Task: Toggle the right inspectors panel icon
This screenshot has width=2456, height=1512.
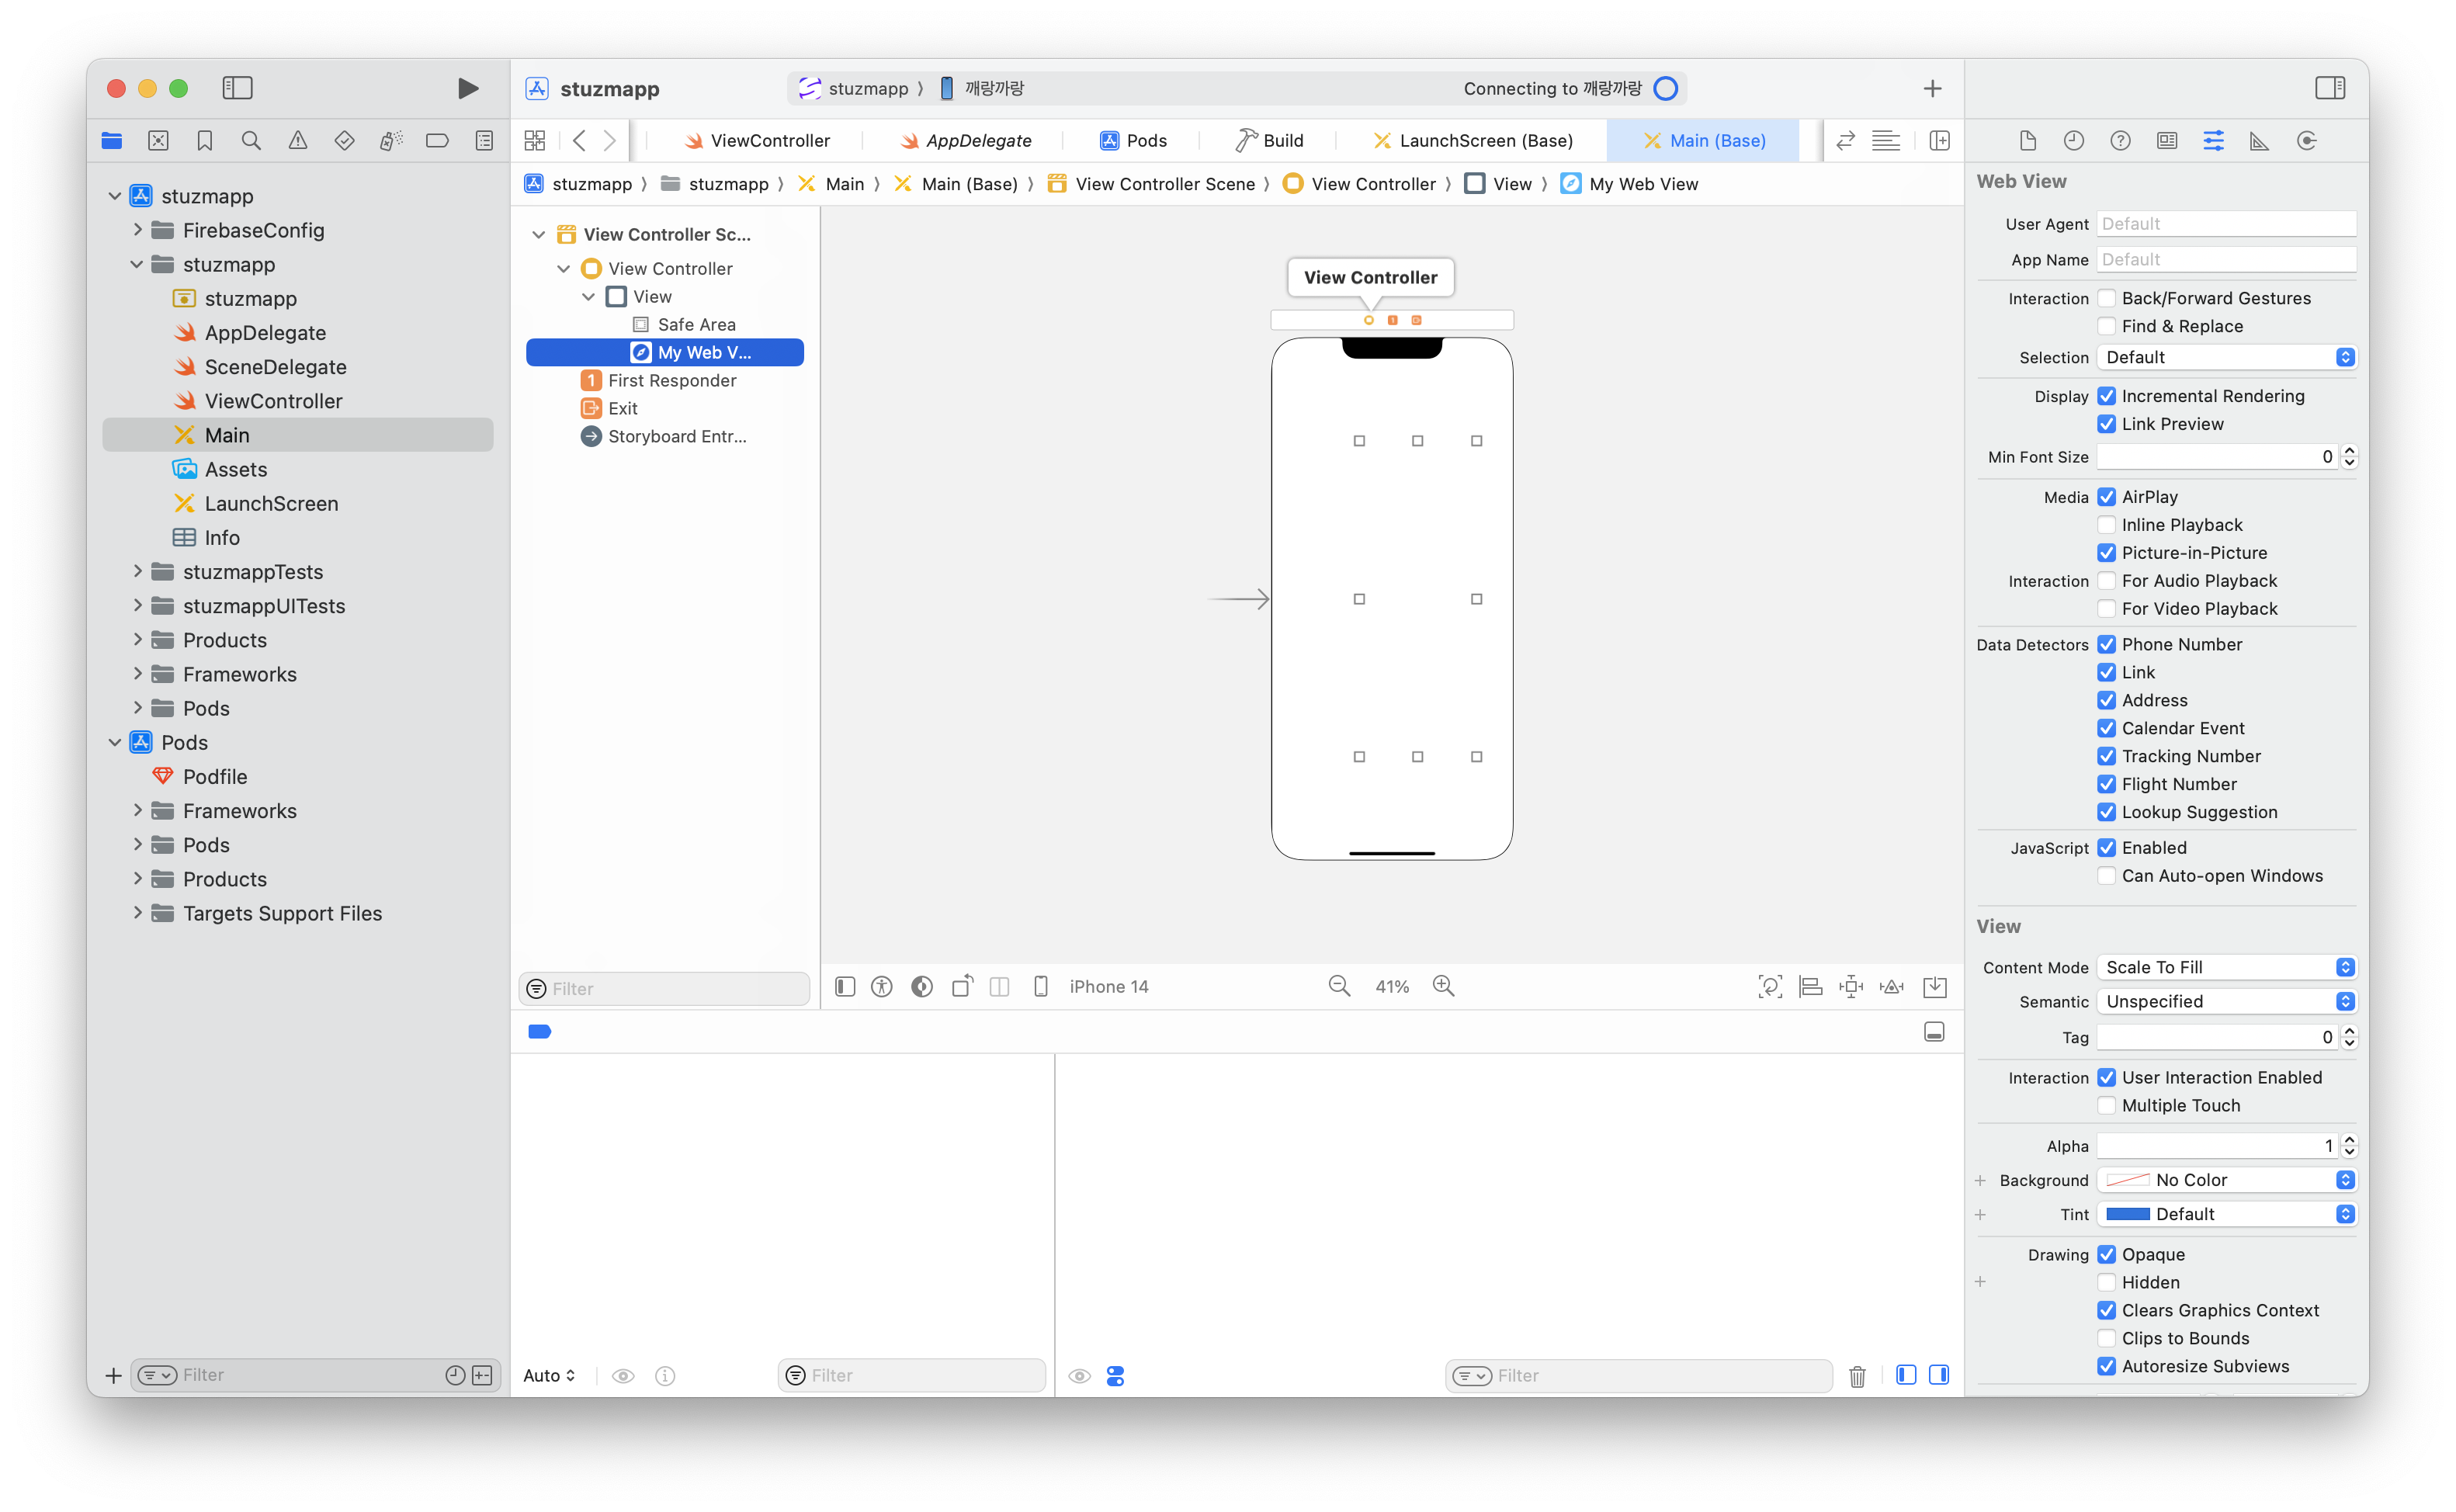Action: [2329, 88]
